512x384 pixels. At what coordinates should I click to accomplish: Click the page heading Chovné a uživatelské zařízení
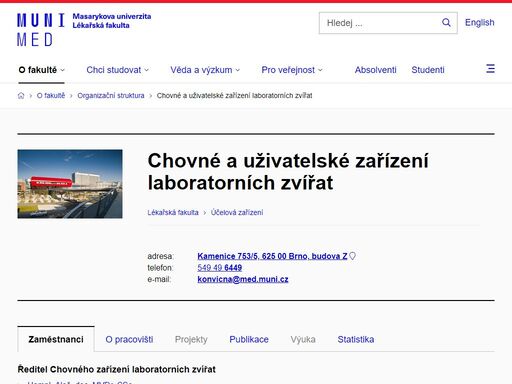point(288,172)
